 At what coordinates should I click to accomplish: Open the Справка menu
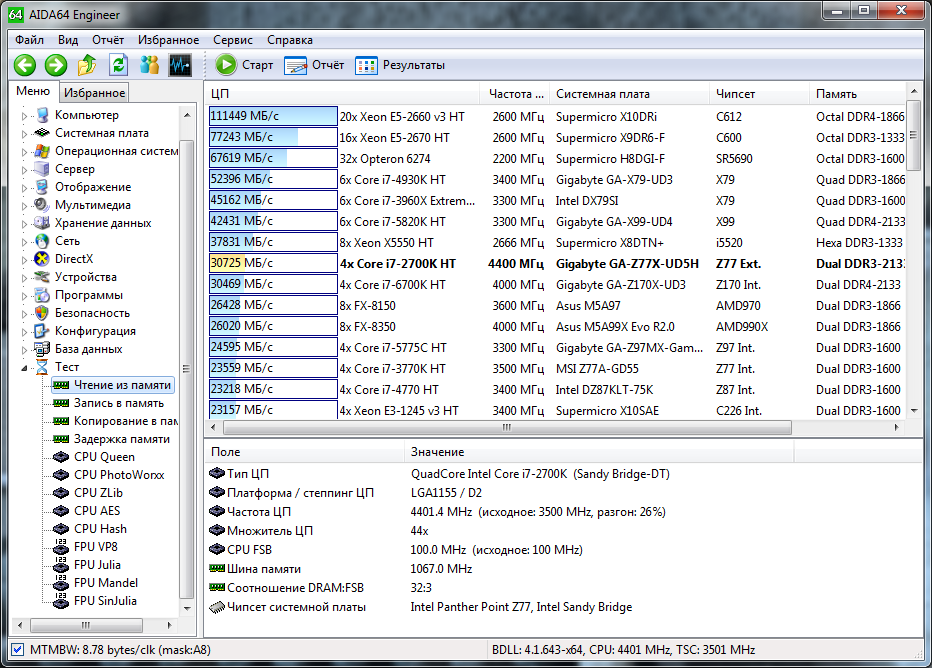tap(289, 40)
